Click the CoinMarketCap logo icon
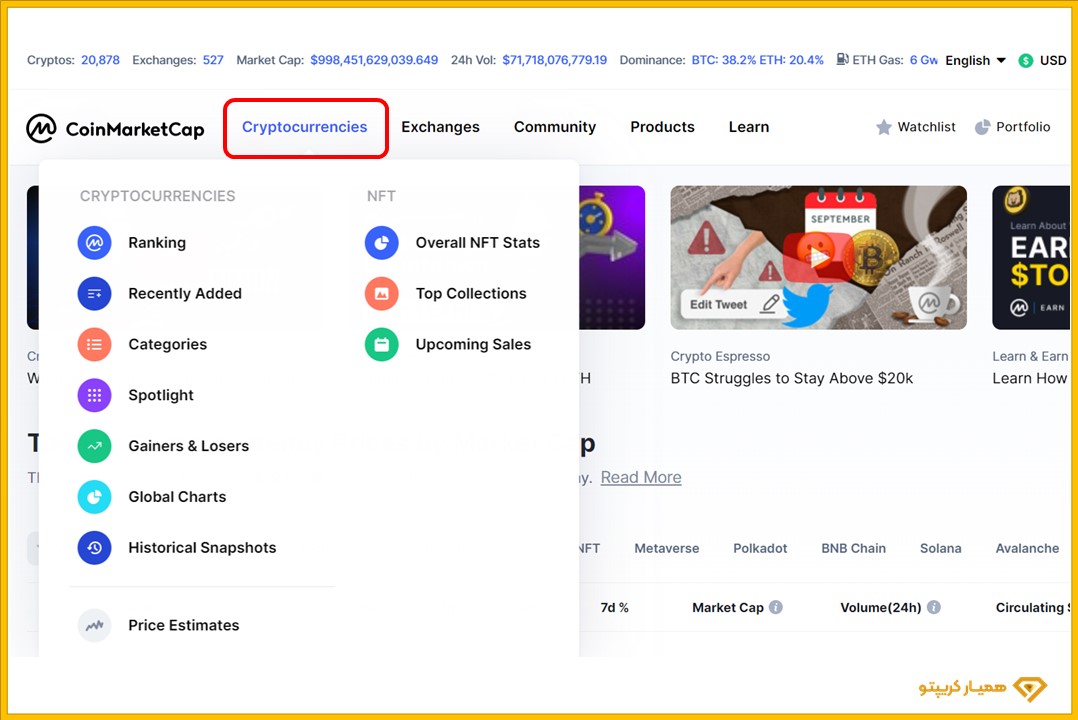Screen dimensions: 1078x720 point(41,128)
